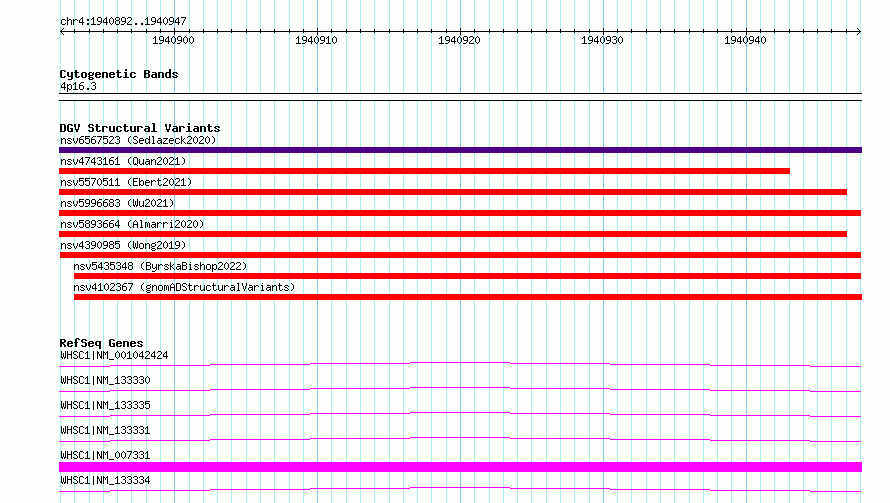Click ruler coordinate 1940930

click(602, 40)
